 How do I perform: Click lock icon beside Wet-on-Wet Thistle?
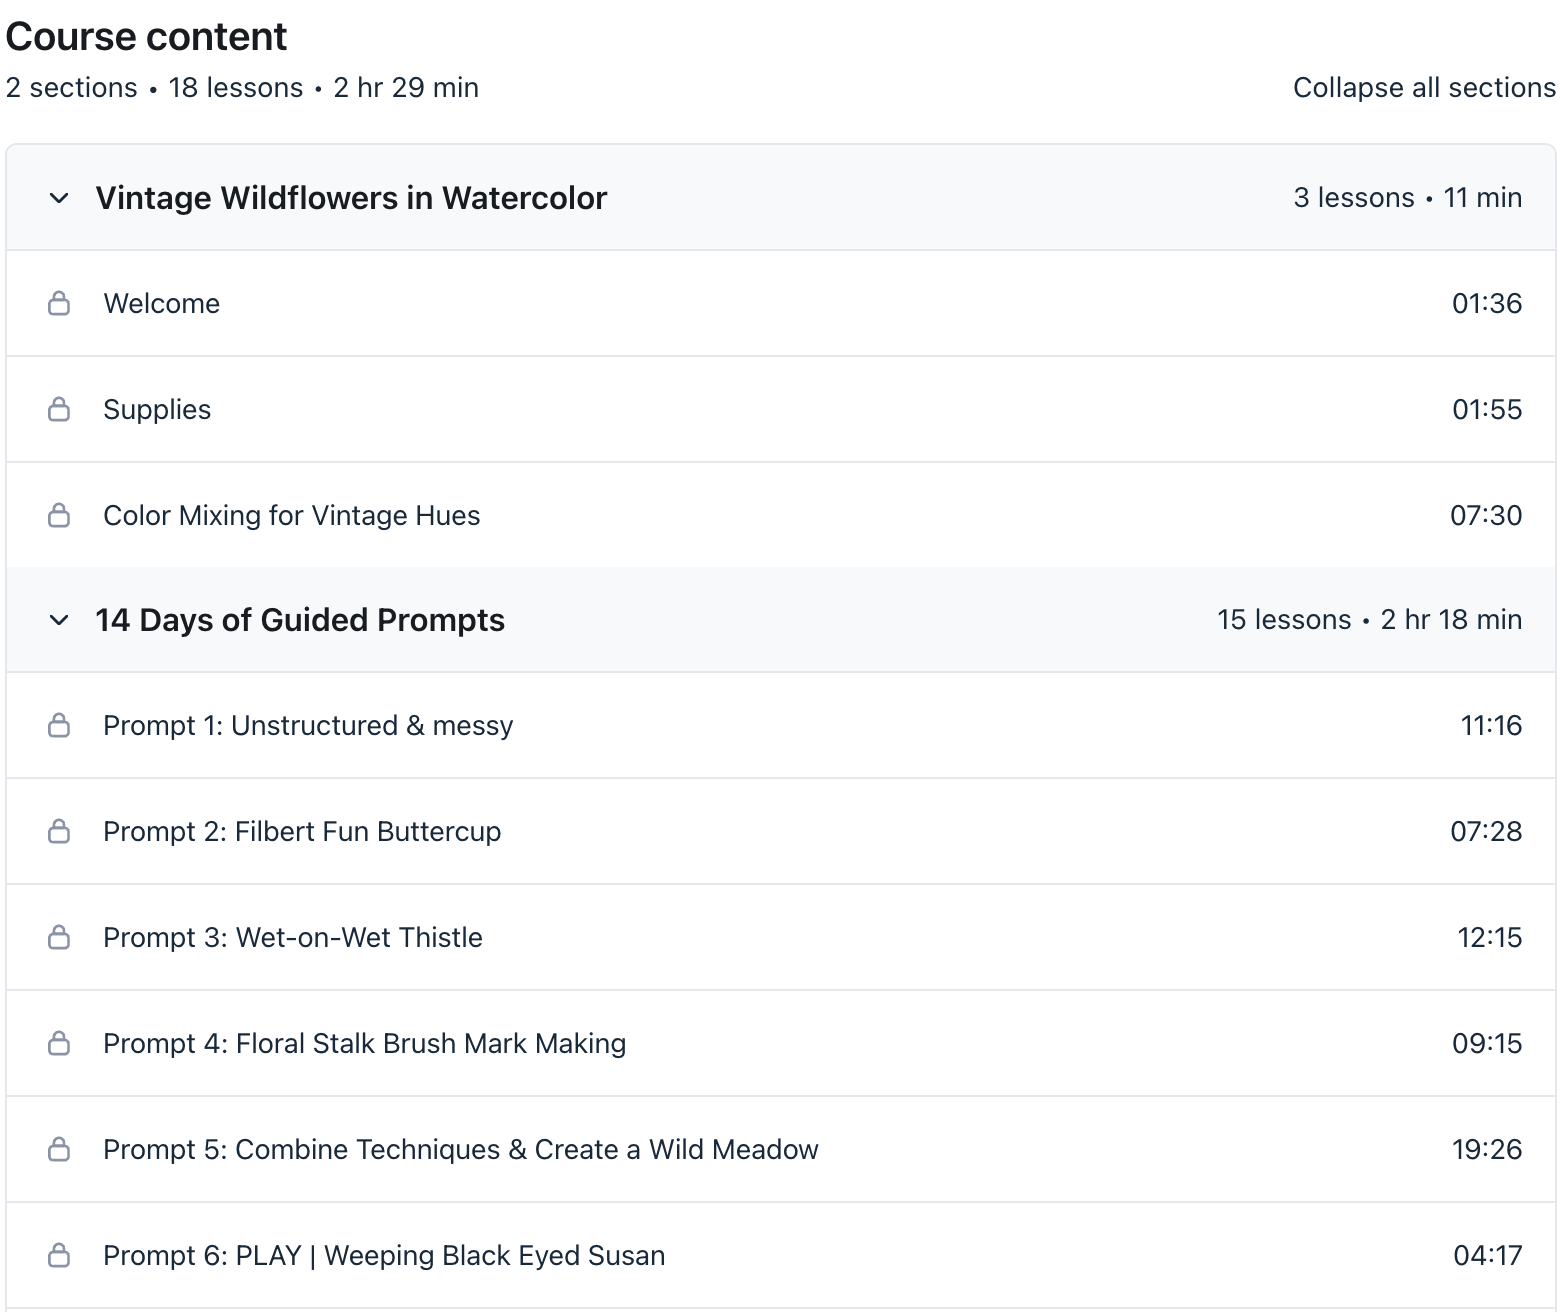pyautogui.click(x=59, y=938)
